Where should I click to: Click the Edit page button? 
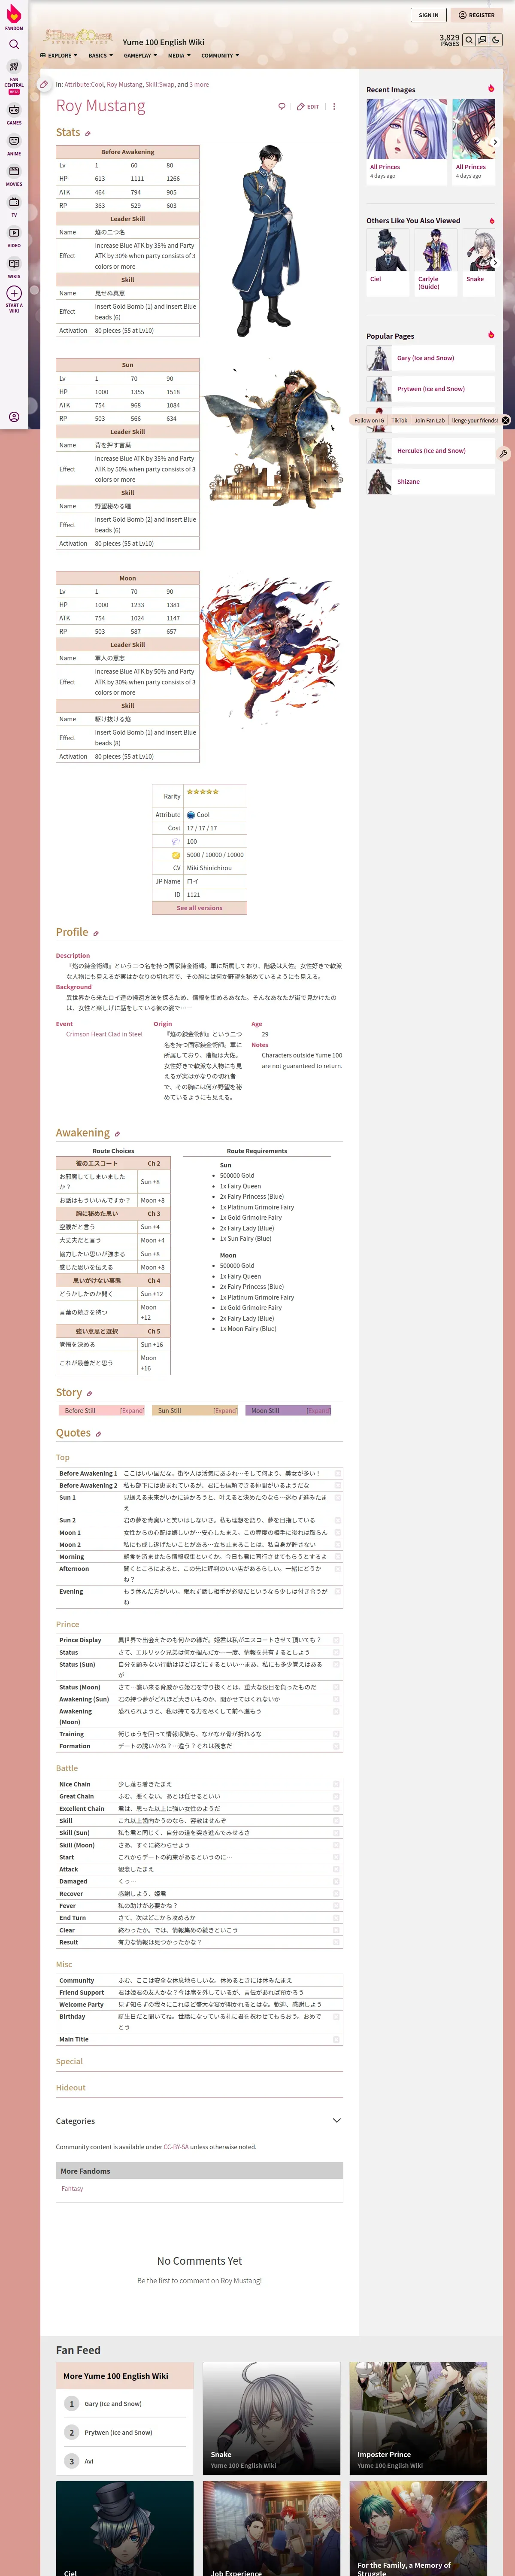point(308,106)
